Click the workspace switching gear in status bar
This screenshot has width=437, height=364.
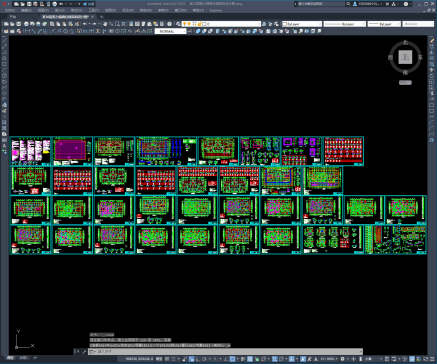click(x=342, y=359)
